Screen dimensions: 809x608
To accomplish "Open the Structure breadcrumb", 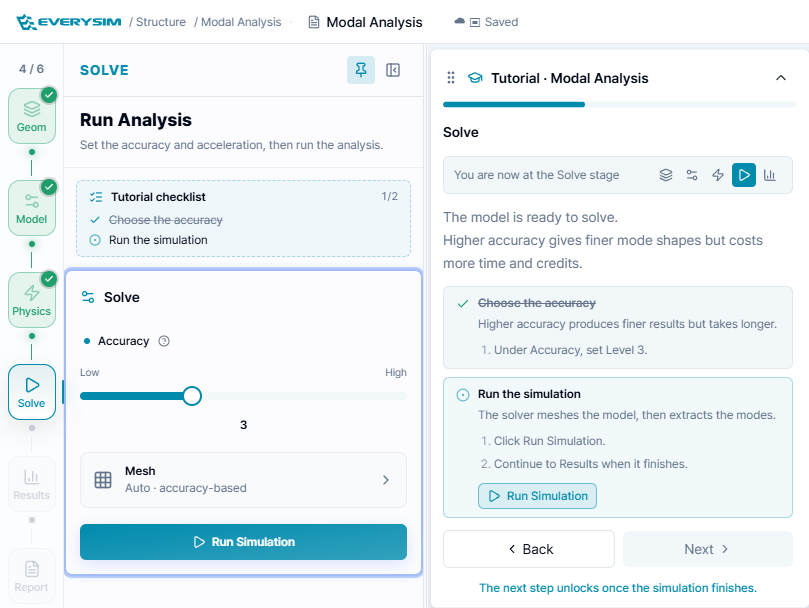I will pyautogui.click(x=160, y=22).
